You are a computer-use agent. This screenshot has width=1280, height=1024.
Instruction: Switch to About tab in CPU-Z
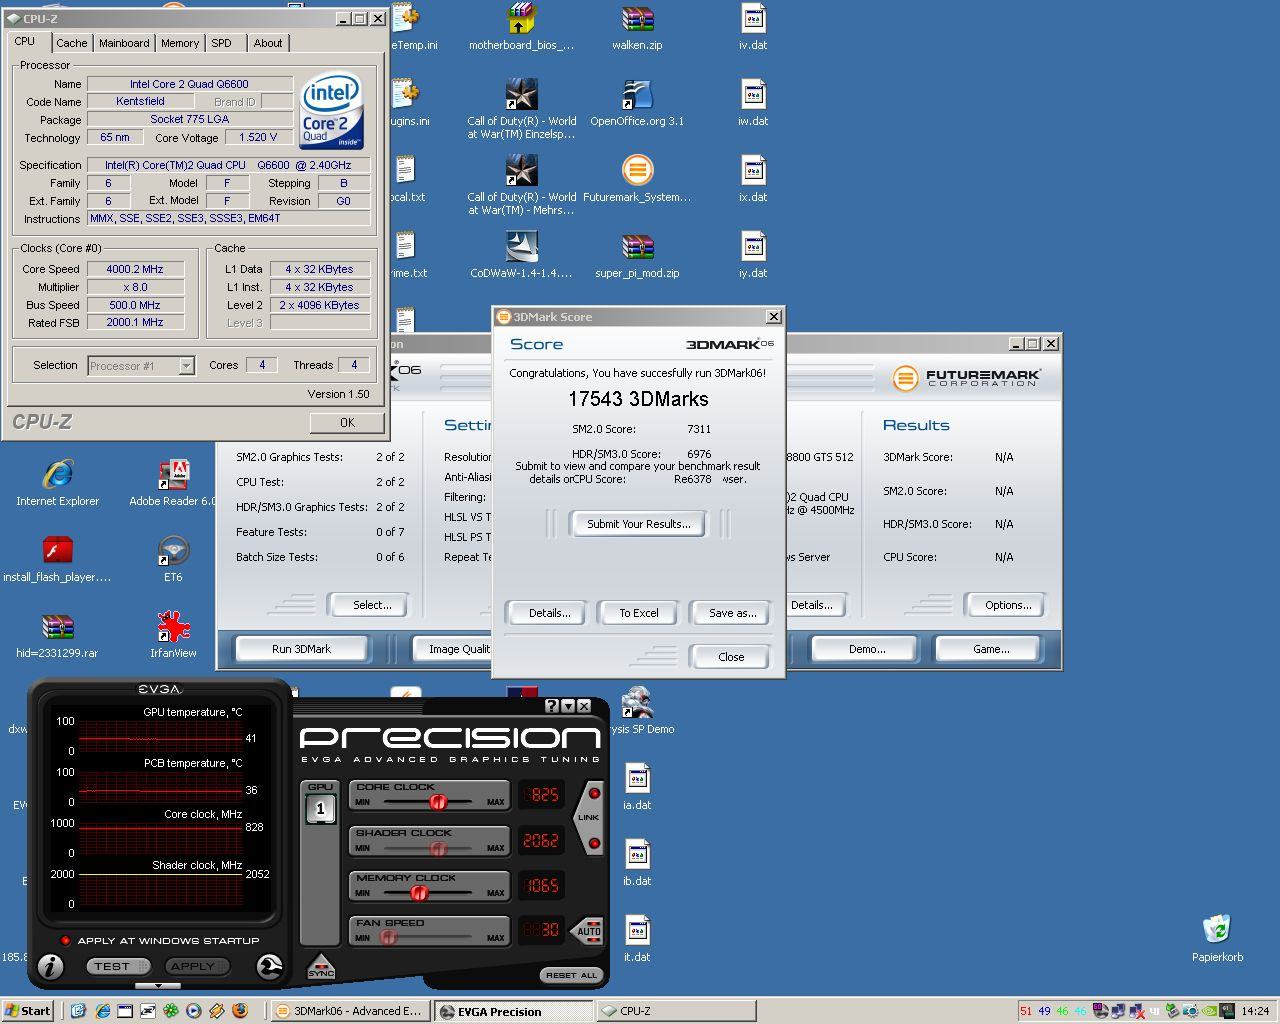268,43
